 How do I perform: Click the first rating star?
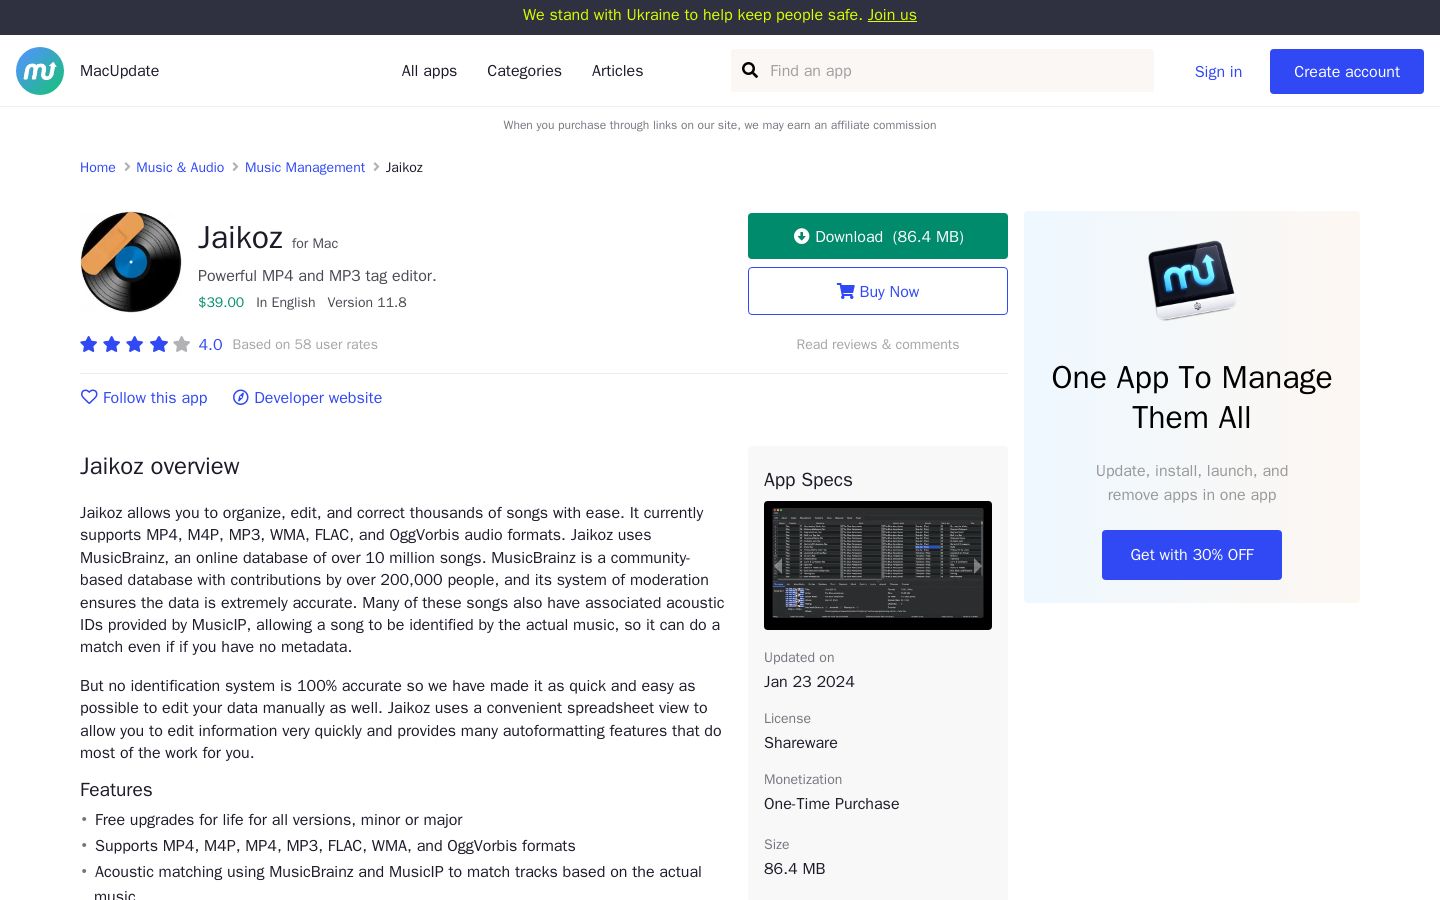point(89,344)
